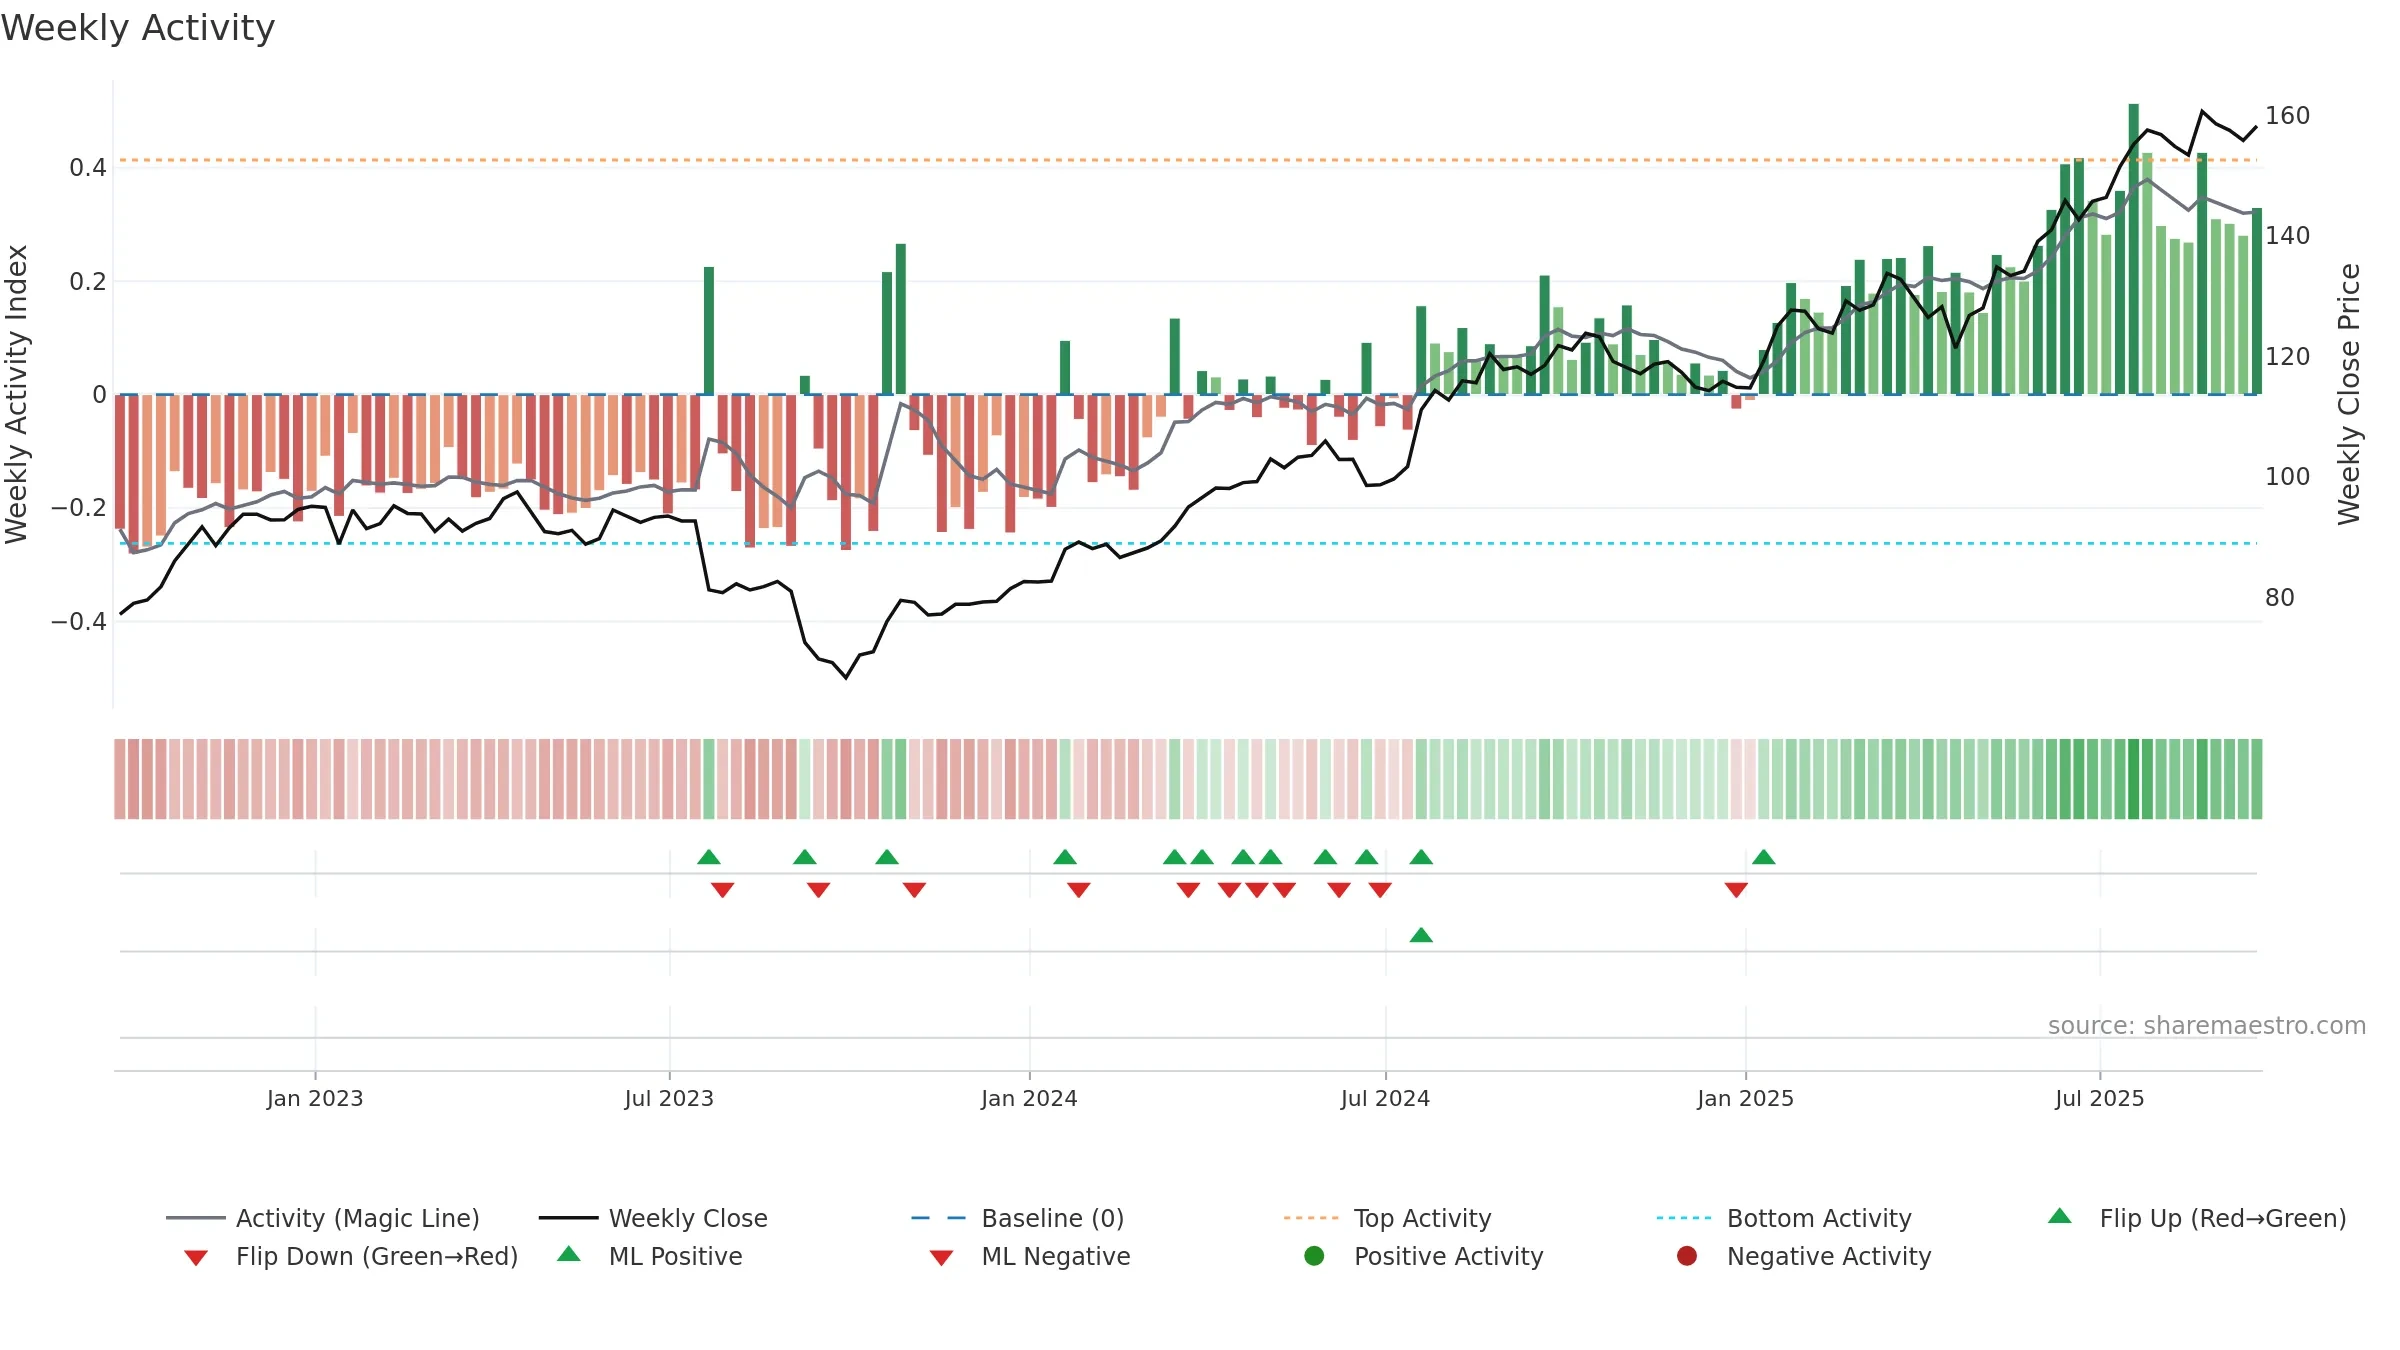Toggle ML Positive legend entry

pos(650,1256)
